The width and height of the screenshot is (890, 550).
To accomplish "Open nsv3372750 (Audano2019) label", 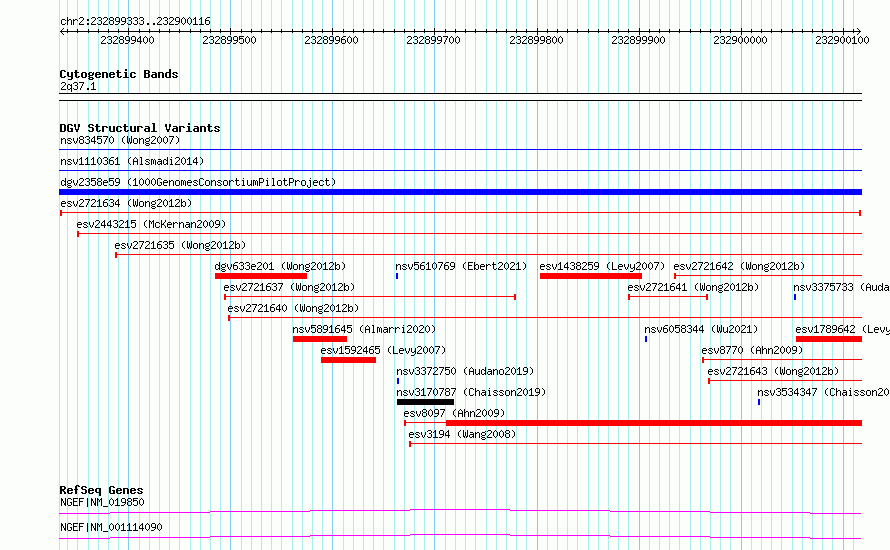I will (x=465, y=371).
